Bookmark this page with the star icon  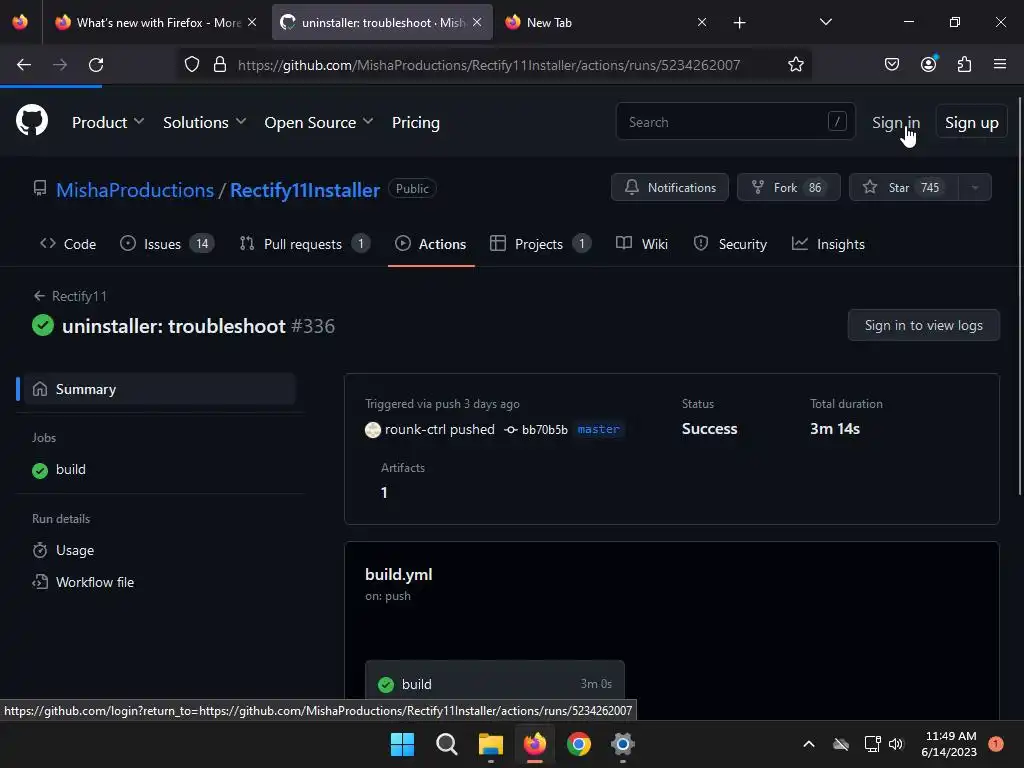(795, 65)
